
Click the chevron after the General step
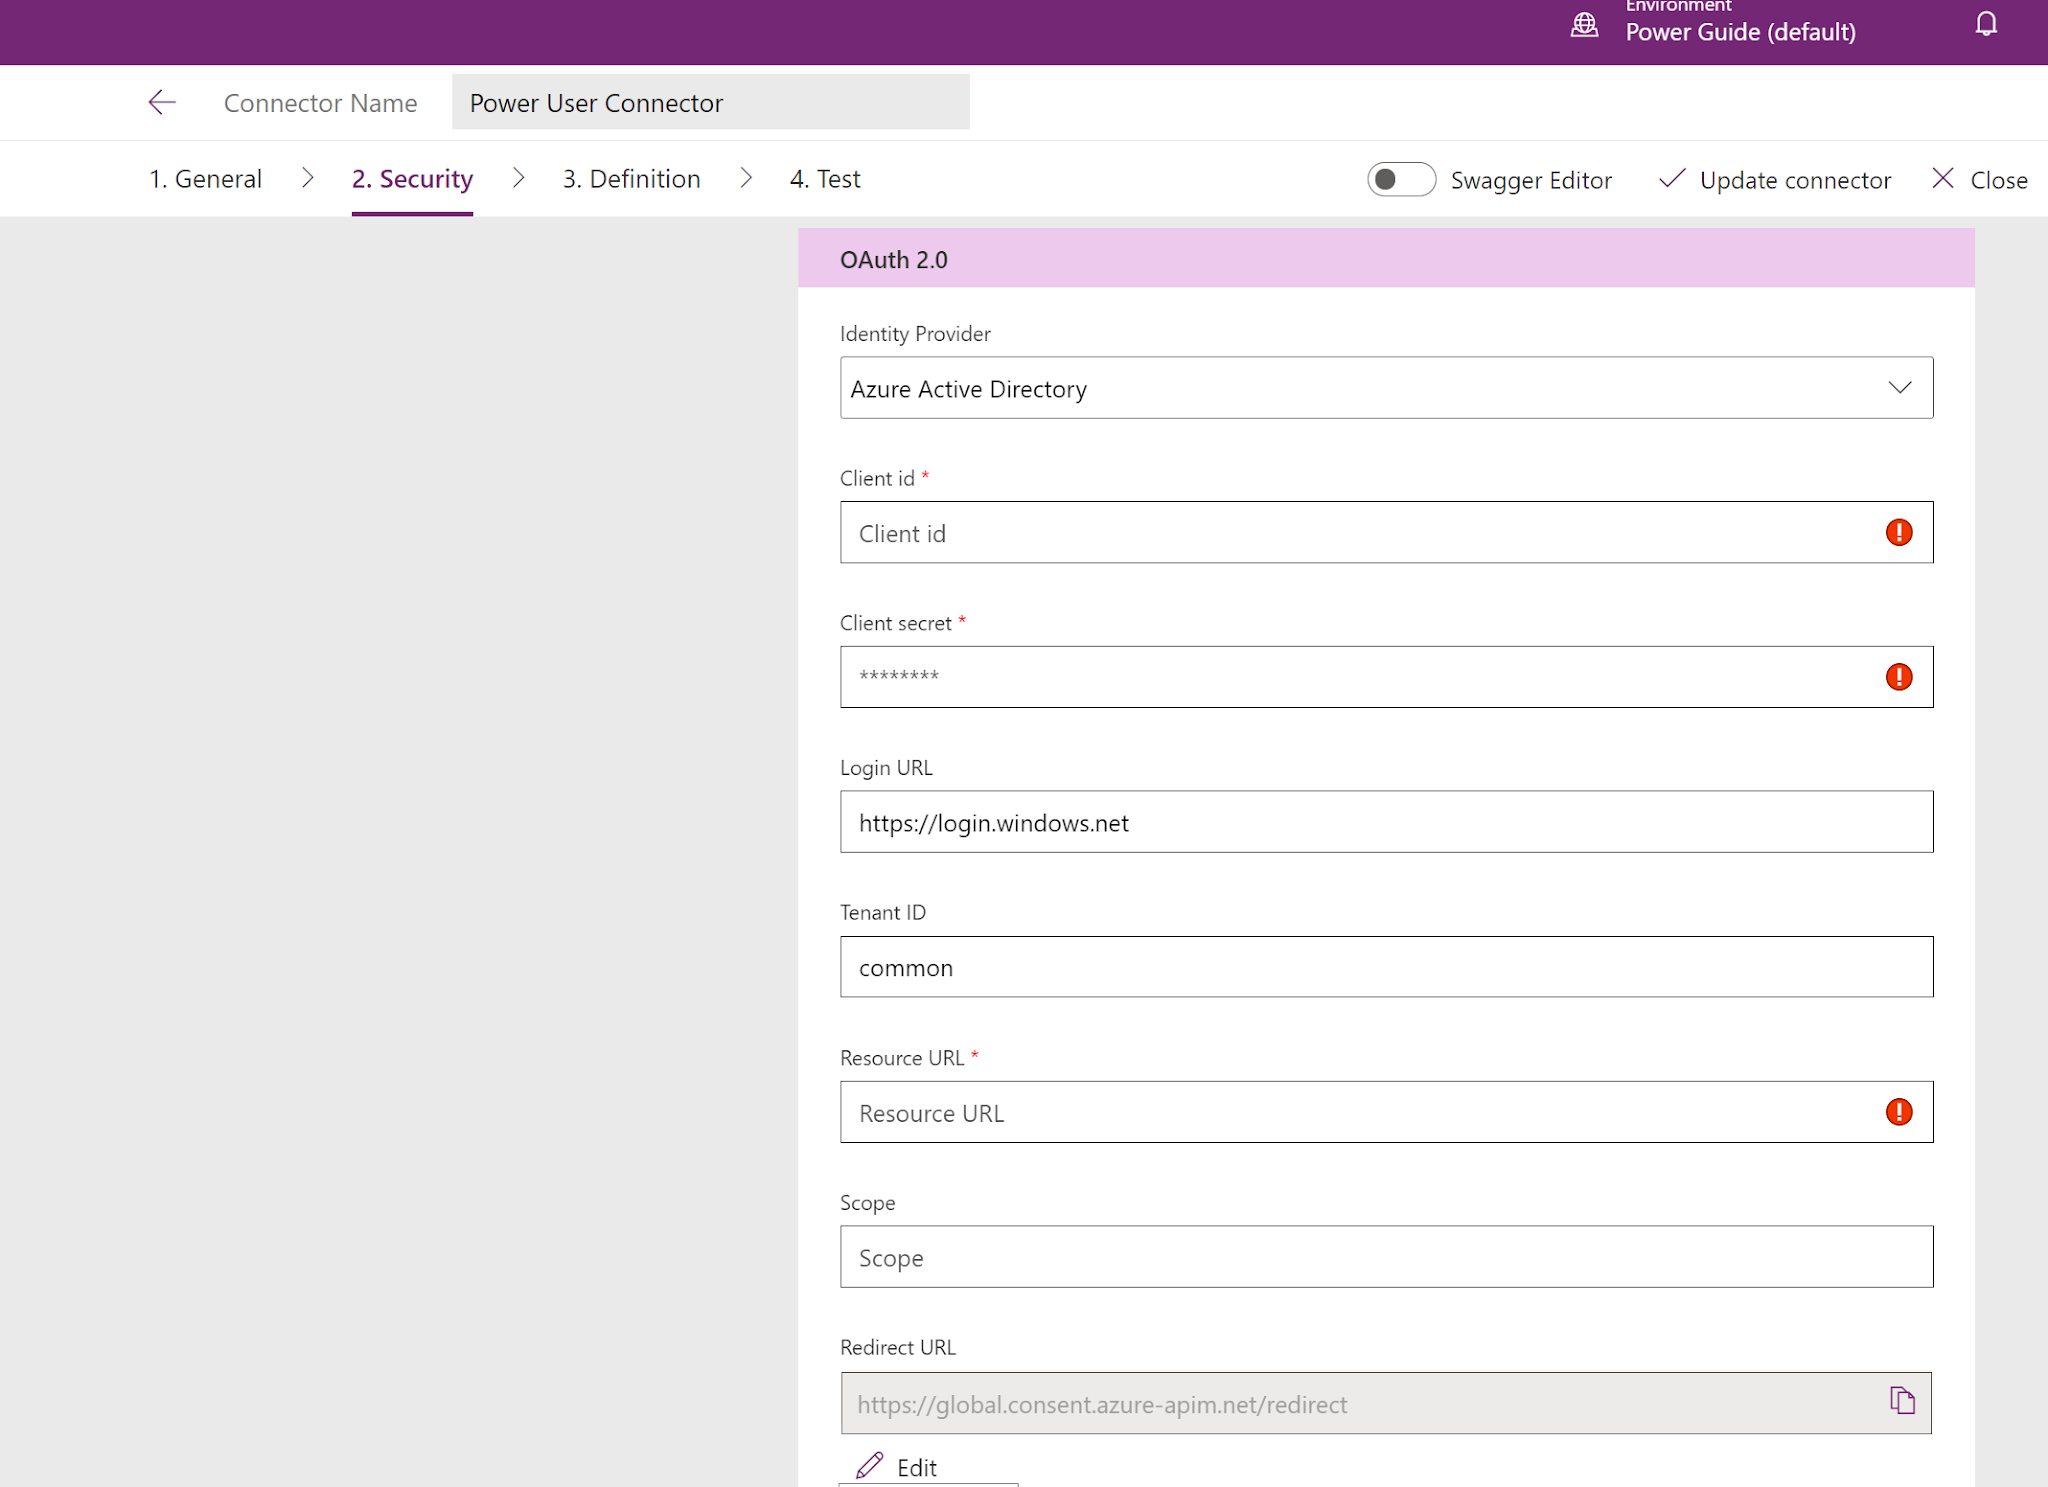(x=308, y=178)
